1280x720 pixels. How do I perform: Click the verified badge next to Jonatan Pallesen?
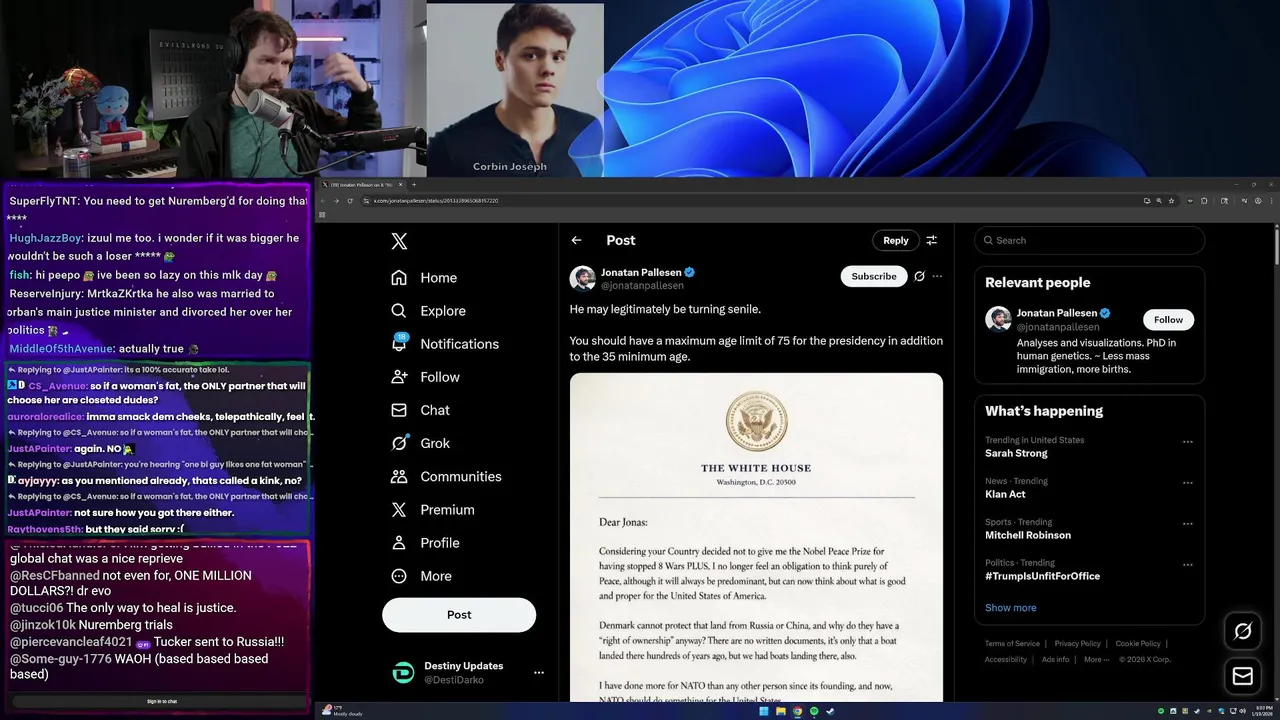tap(690, 272)
